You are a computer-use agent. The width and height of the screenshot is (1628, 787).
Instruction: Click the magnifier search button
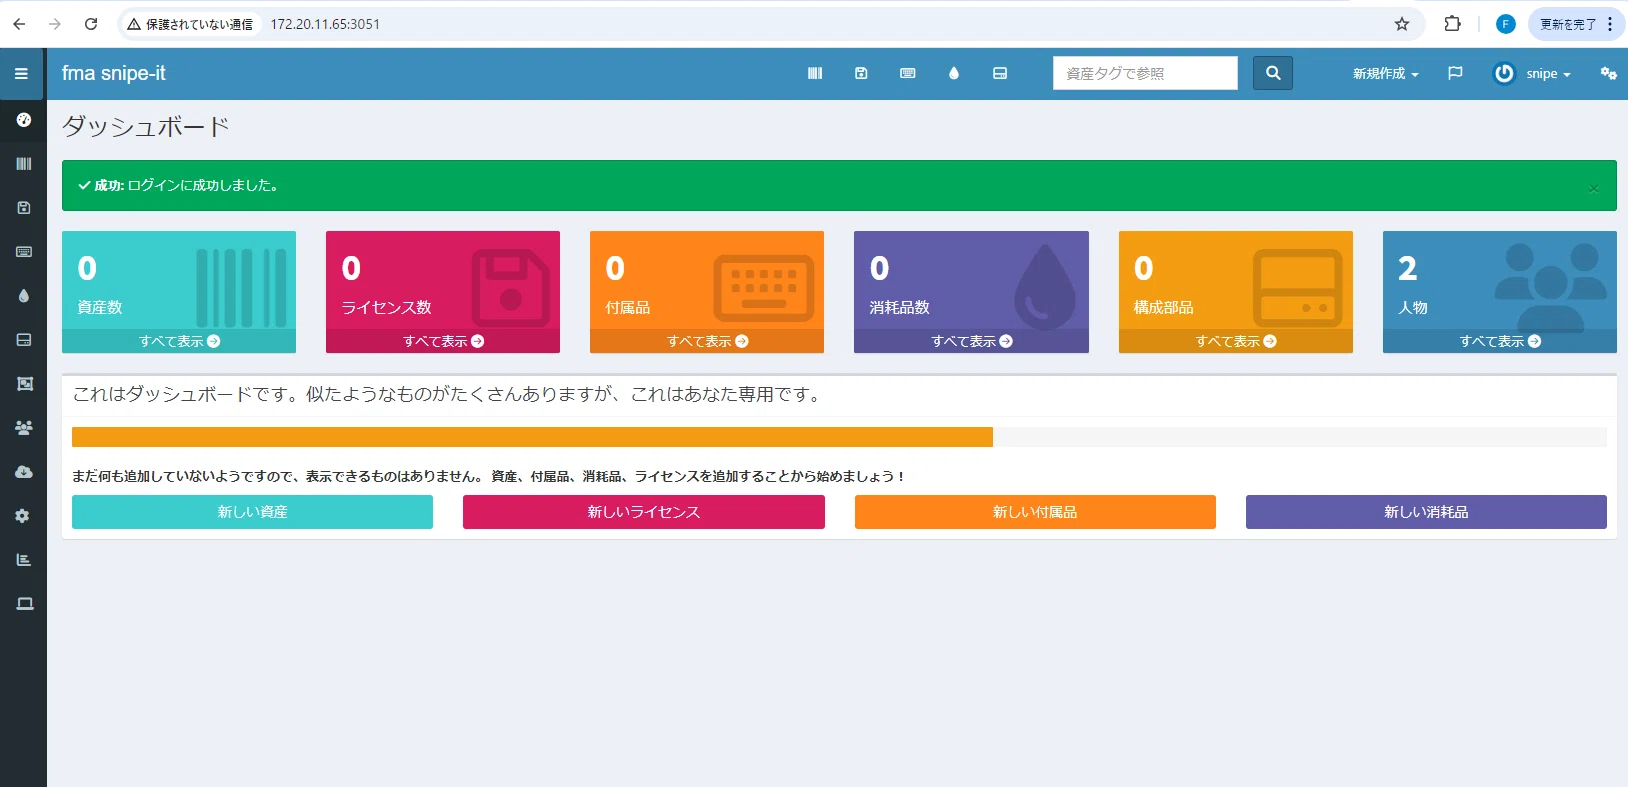point(1273,73)
